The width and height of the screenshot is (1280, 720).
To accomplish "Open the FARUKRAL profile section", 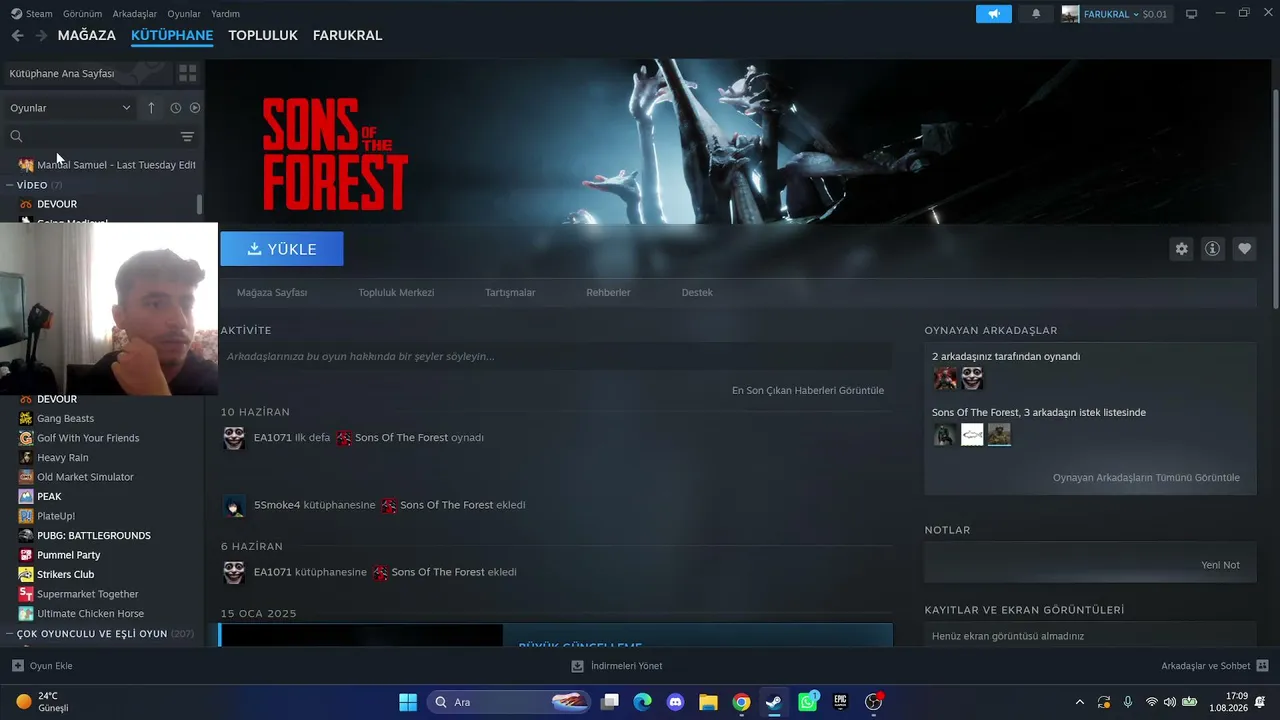I will (x=347, y=35).
